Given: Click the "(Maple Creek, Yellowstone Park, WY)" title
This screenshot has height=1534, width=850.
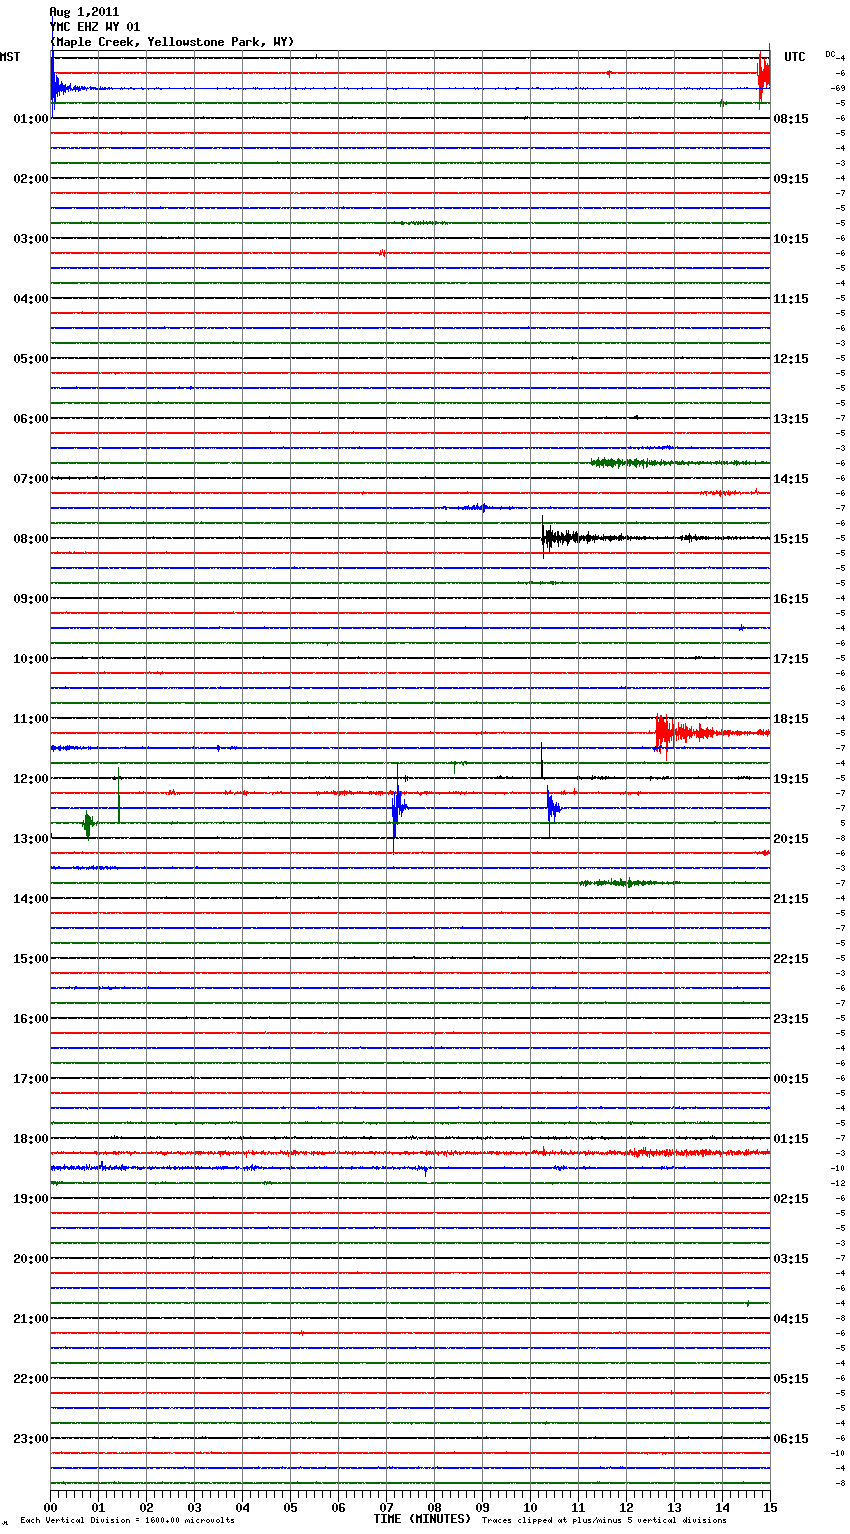Looking at the screenshot, I should click(172, 42).
